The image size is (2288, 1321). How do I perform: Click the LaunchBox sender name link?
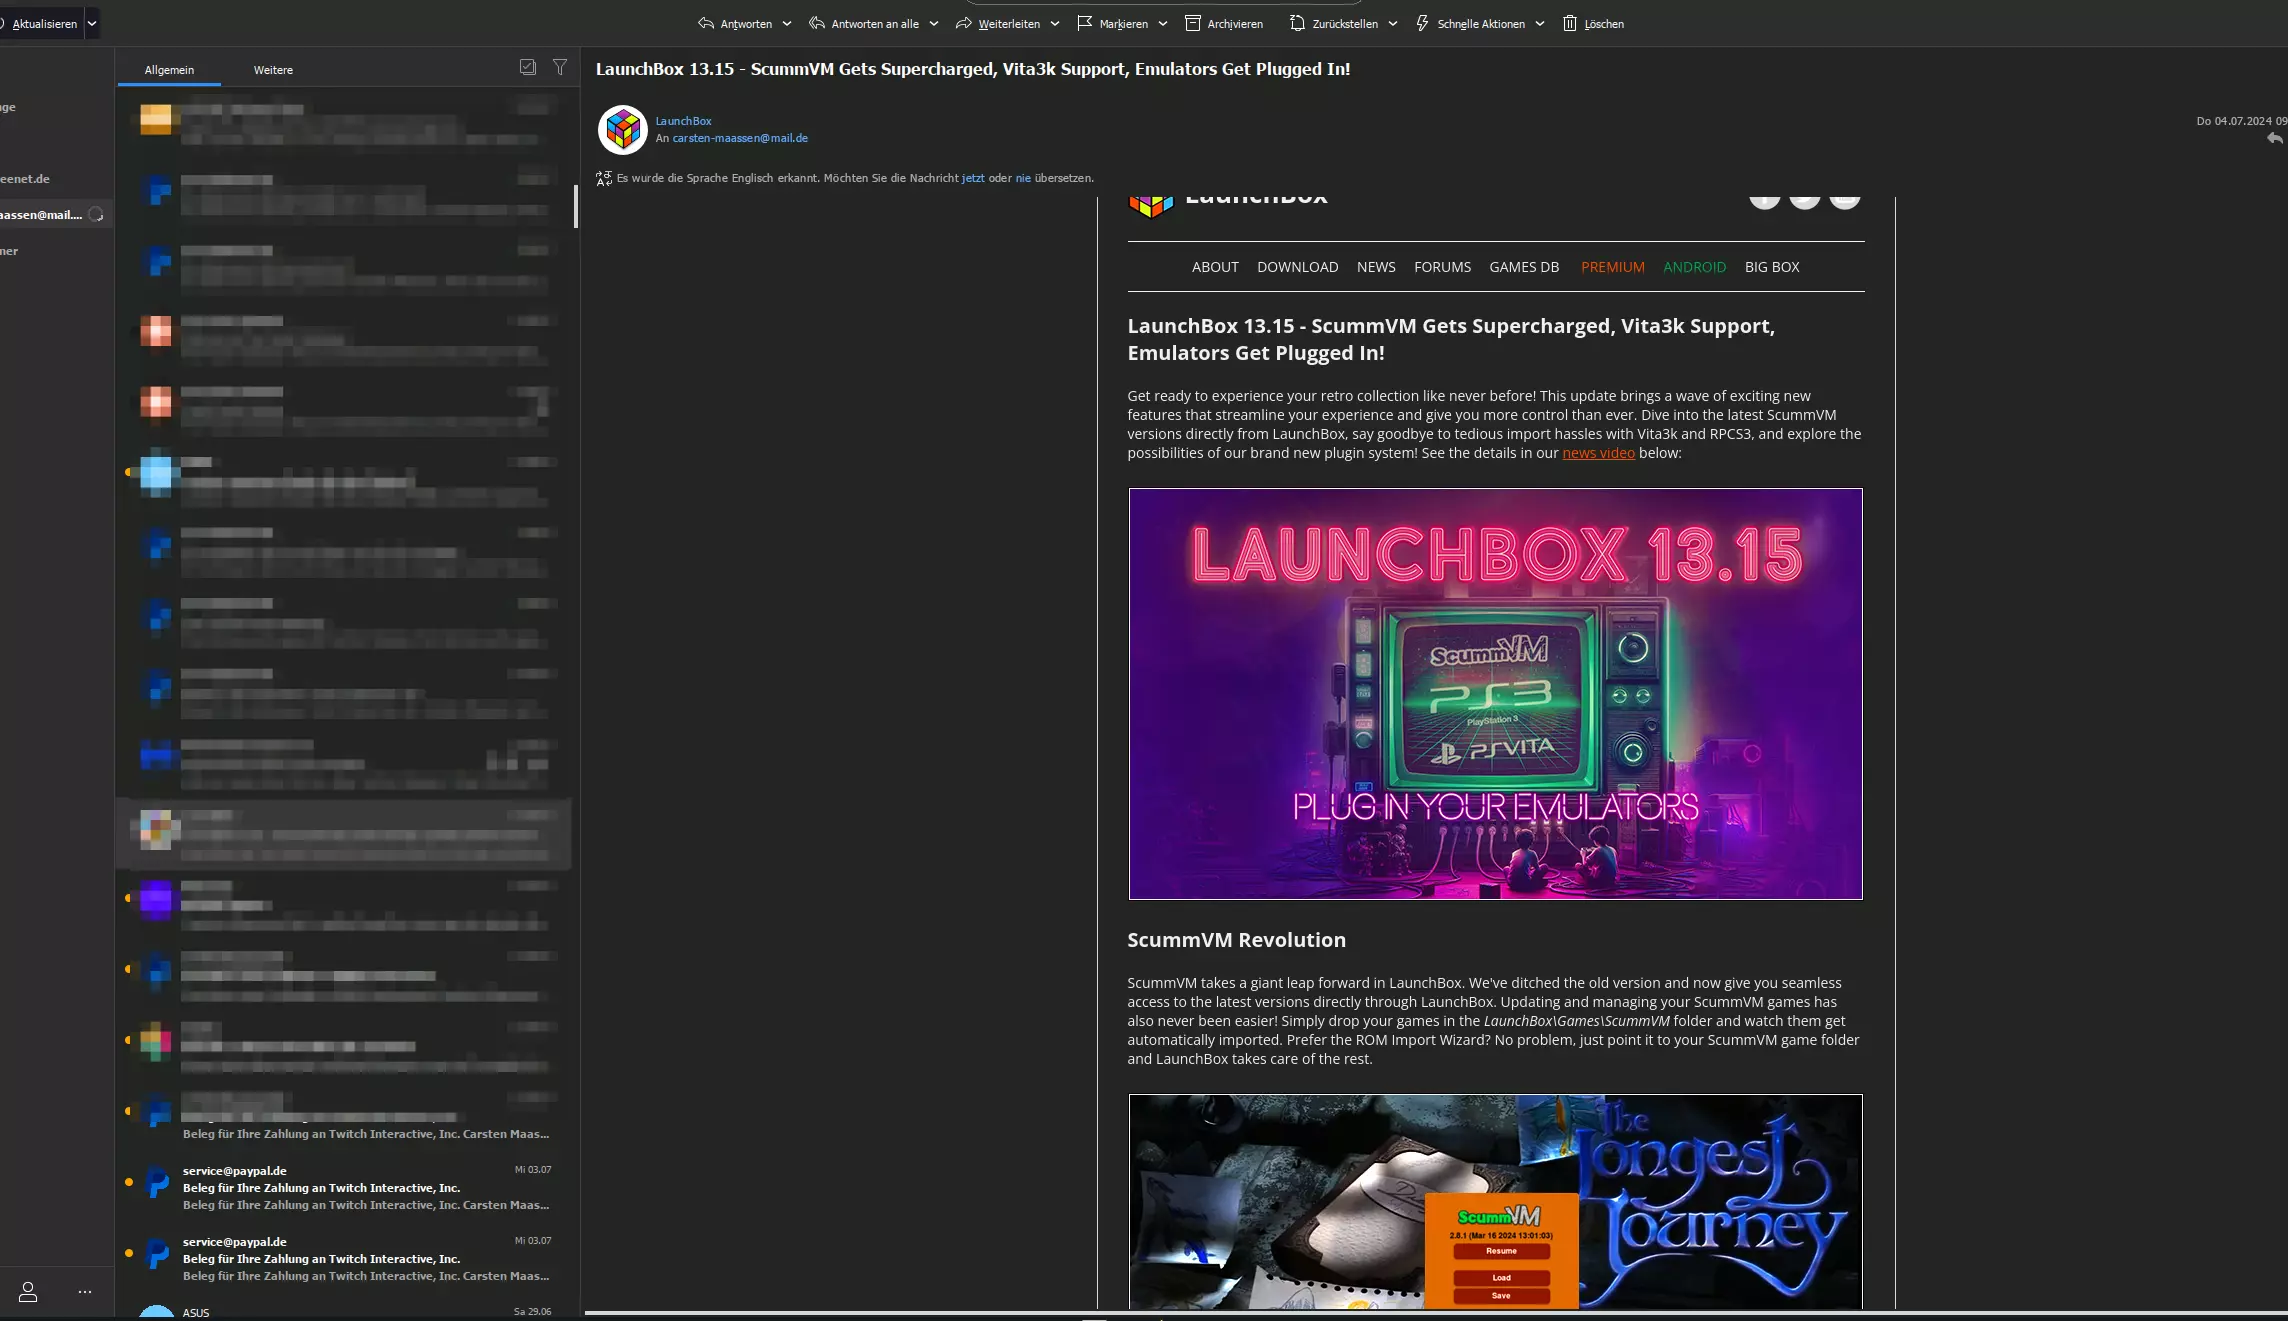click(684, 121)
